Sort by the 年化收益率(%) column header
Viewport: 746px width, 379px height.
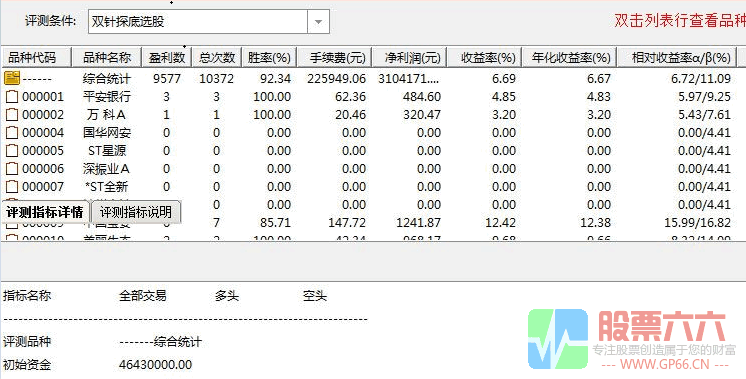(569, 58)
